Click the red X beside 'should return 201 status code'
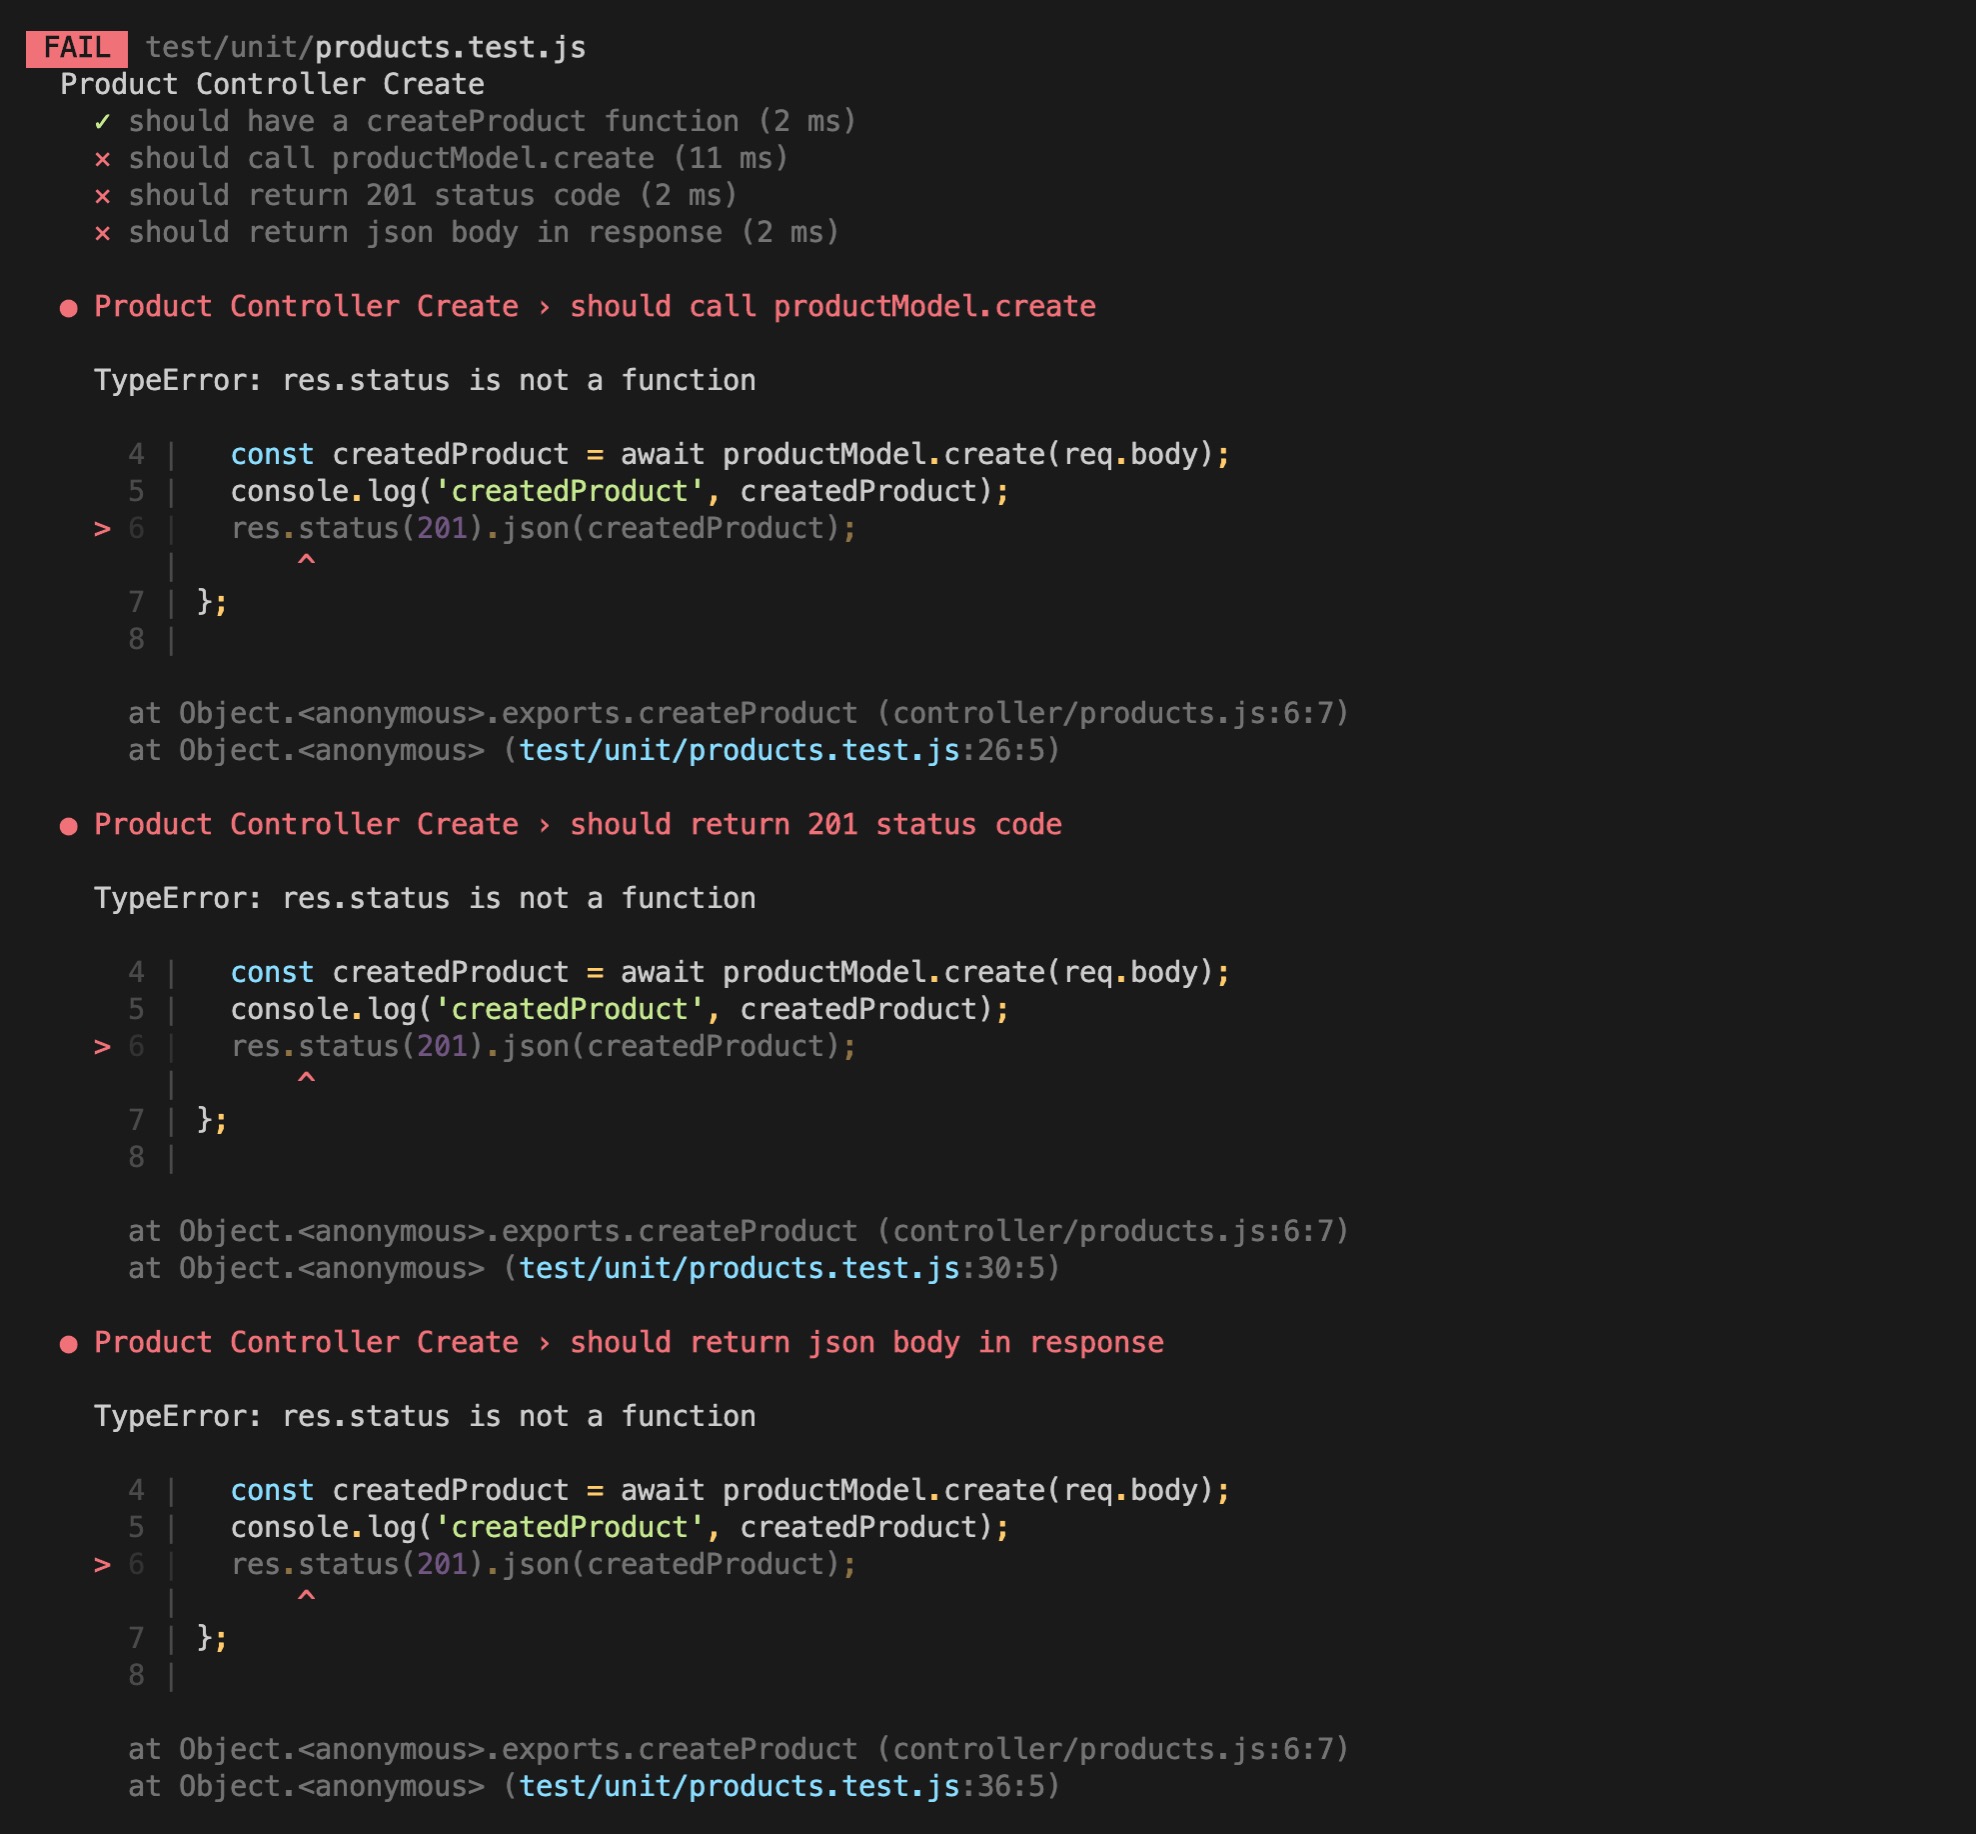The height and width of the screenshot is (1834, 1976). (102, 196)
